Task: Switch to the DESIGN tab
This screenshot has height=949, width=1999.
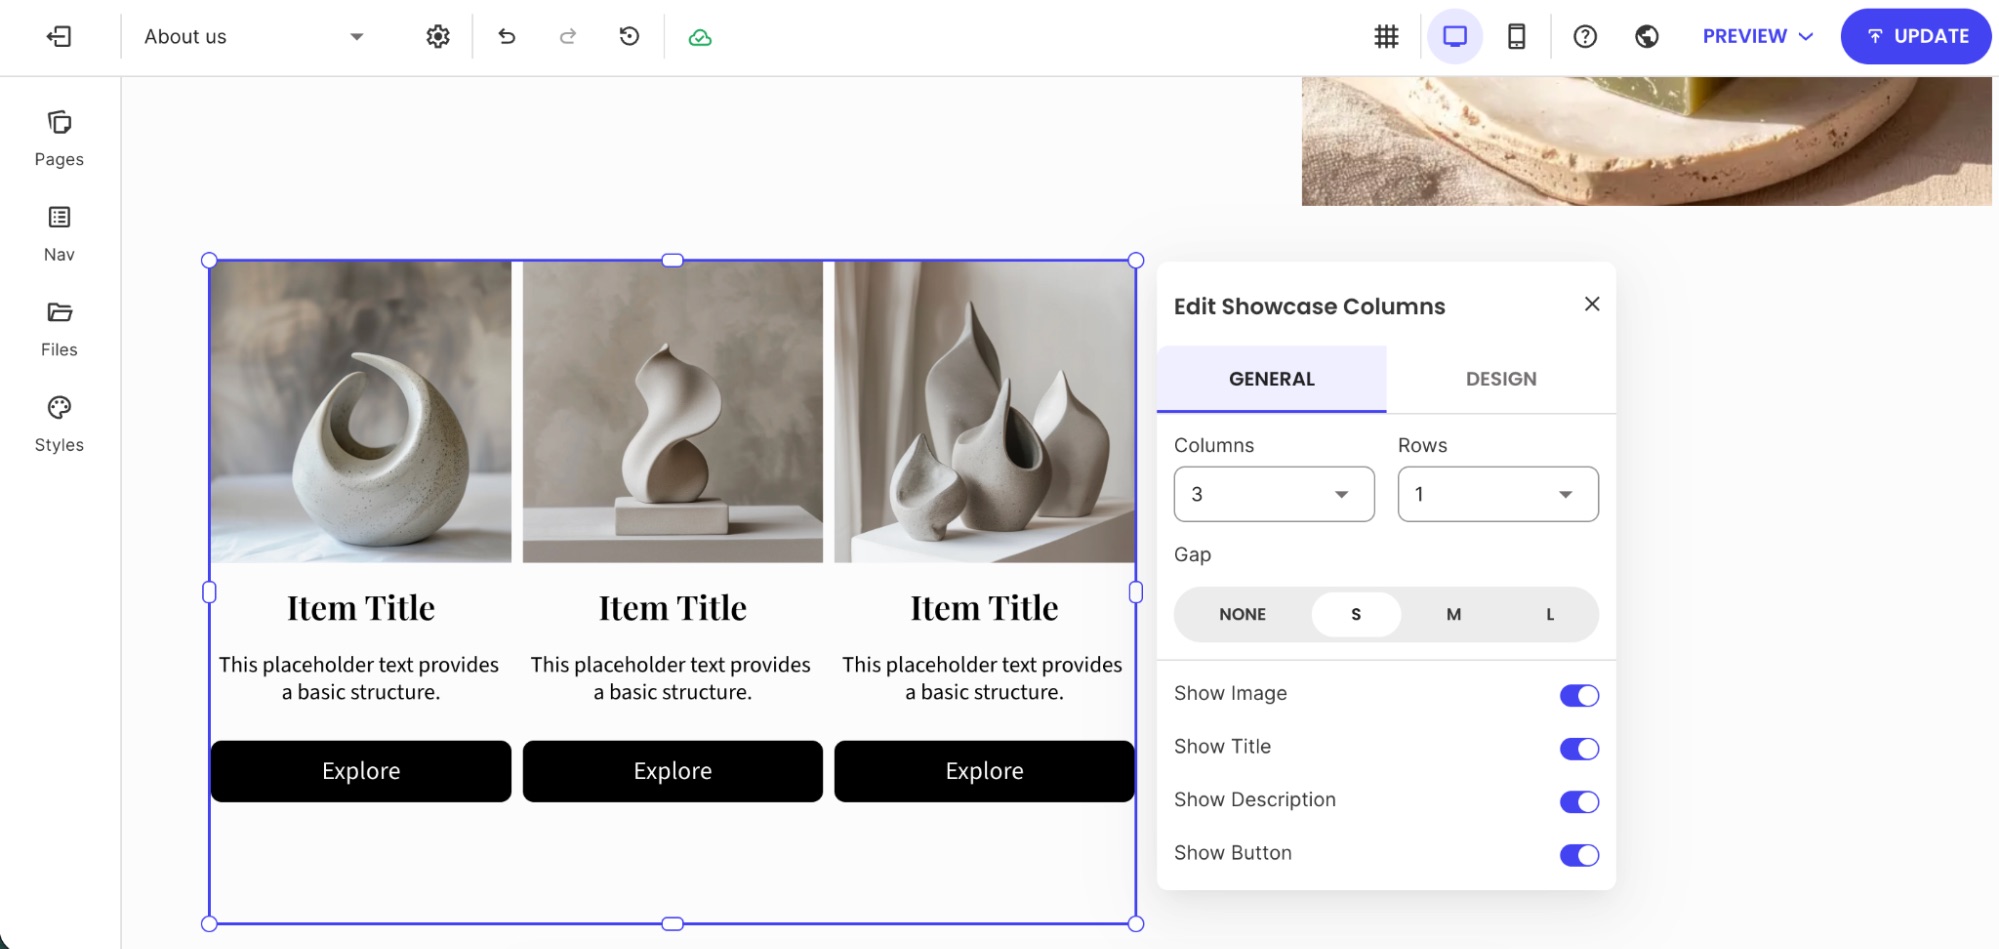Action: (1501, 379)
